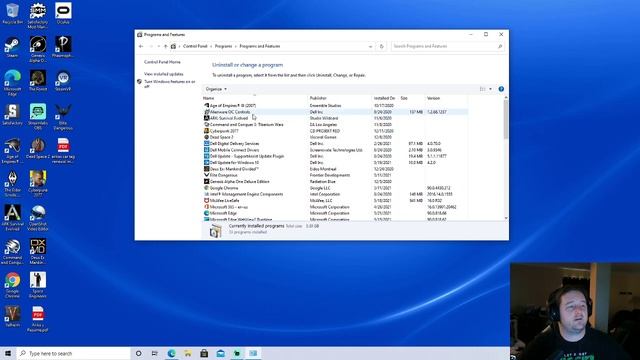
Task: Open the Oculus desktop shortcut
Action: 63,13
